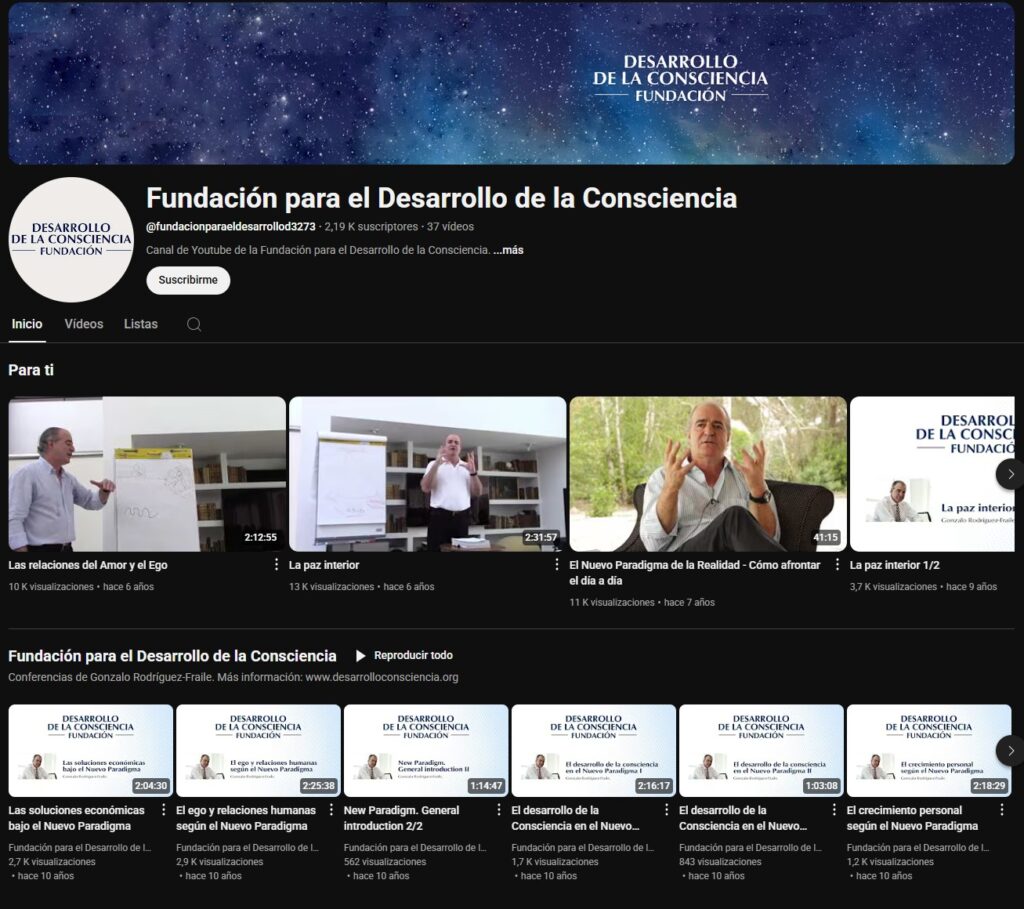Image resolution: width=1024 pixels, height=909 pixels.
Task: Play the 41:15 outdoor interview thumbnail
Action: click(708, 474)
